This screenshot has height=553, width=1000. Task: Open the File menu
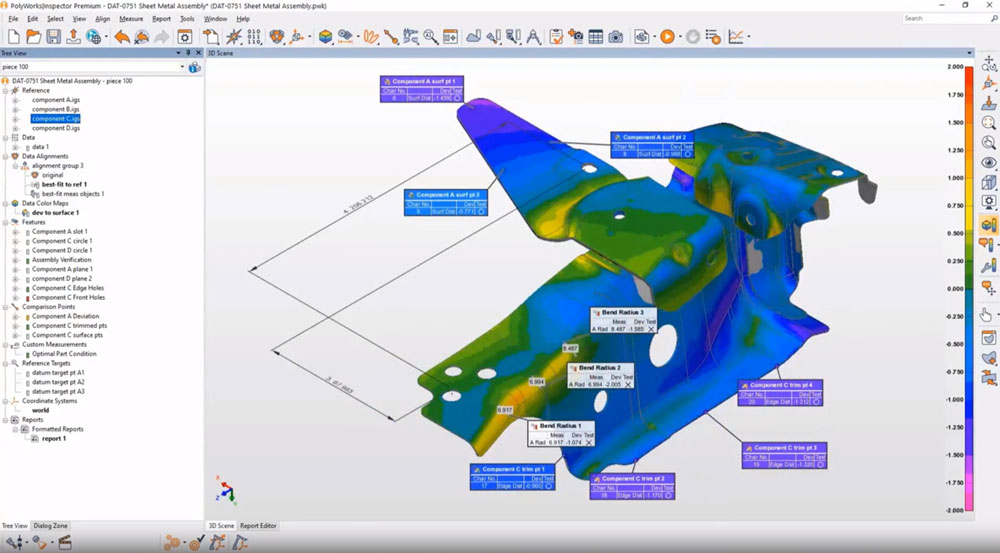coord(13,19)
